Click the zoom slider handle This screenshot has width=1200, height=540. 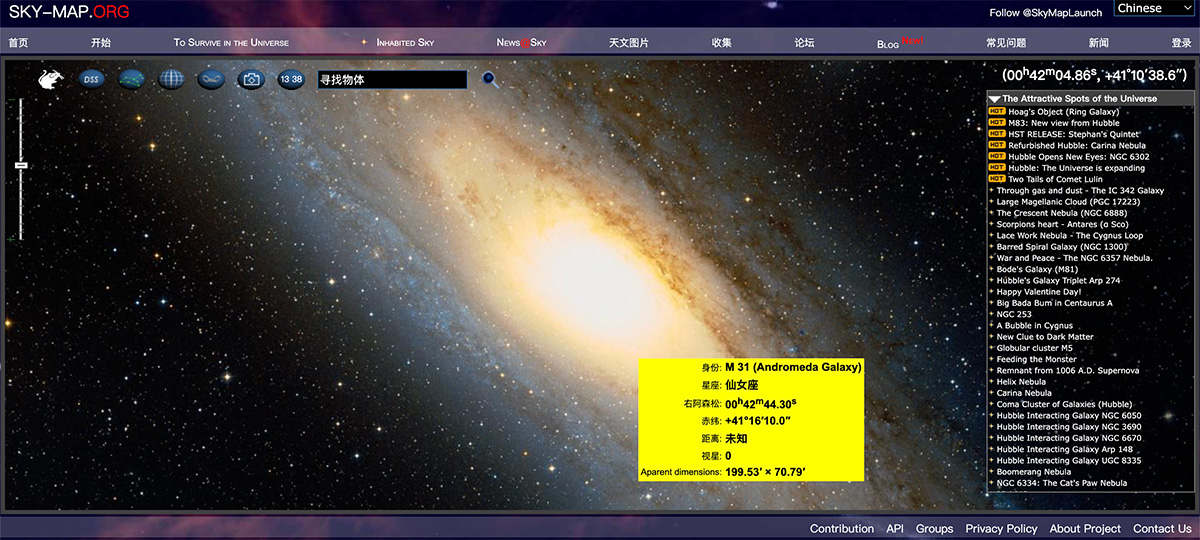coord(21,165)
